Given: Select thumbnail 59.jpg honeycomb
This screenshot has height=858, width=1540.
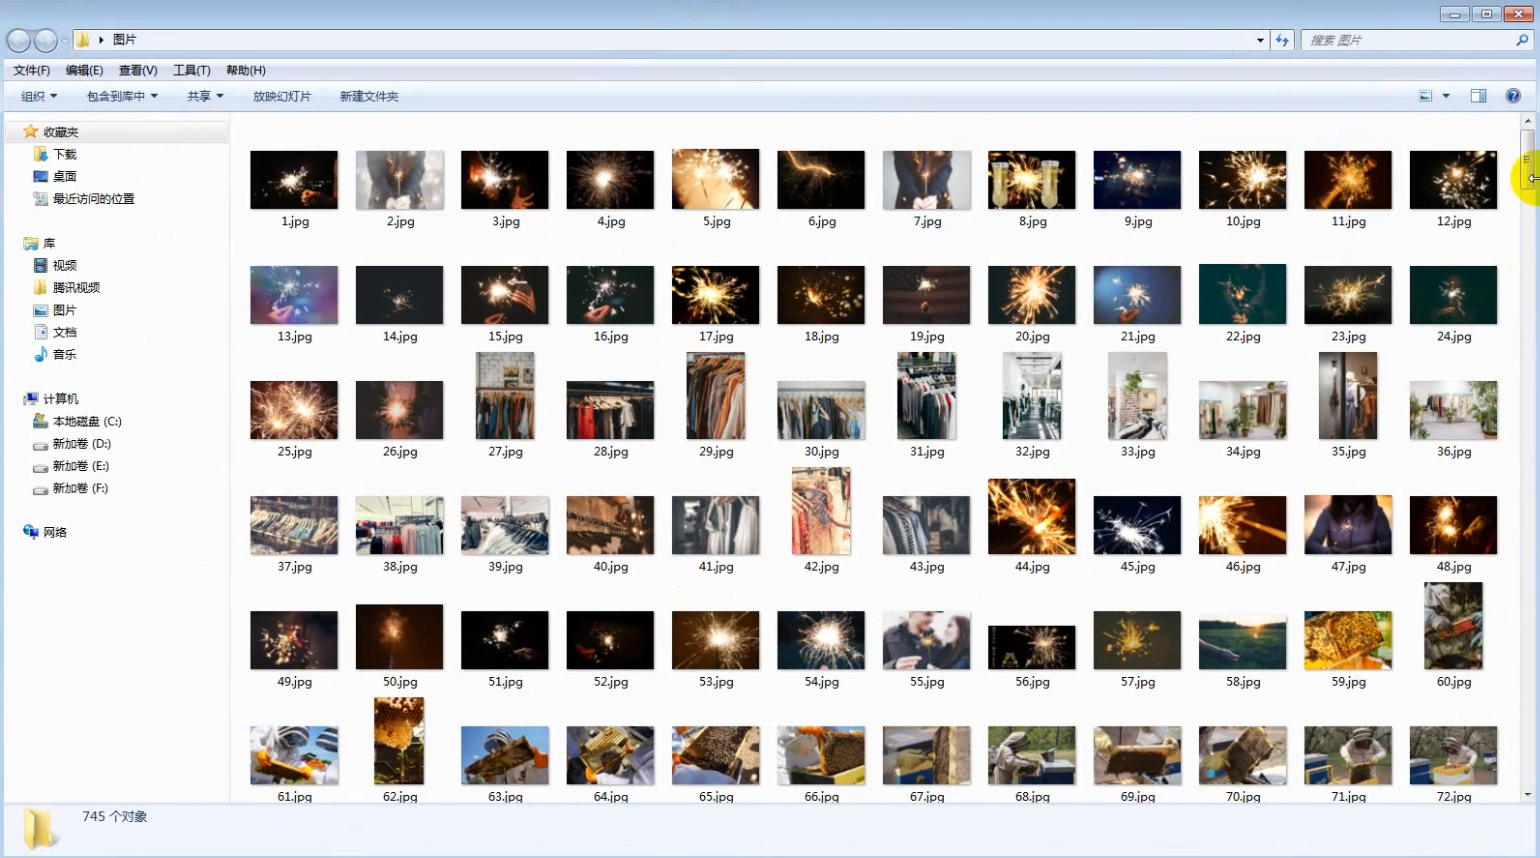Looking at the screenshot, I should click(1348, 640).
